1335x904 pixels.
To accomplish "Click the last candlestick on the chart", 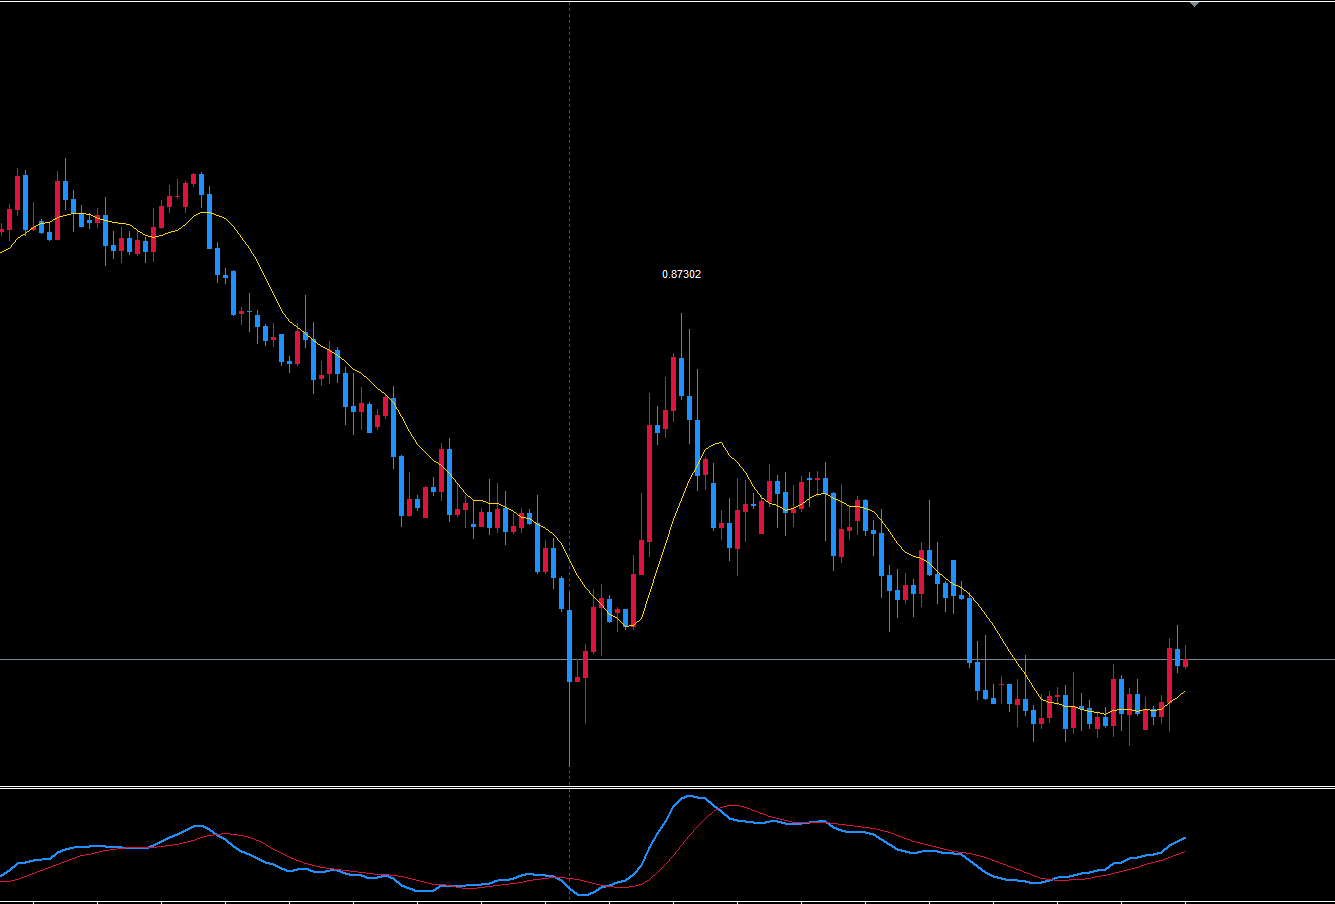I will [1185, 662].
